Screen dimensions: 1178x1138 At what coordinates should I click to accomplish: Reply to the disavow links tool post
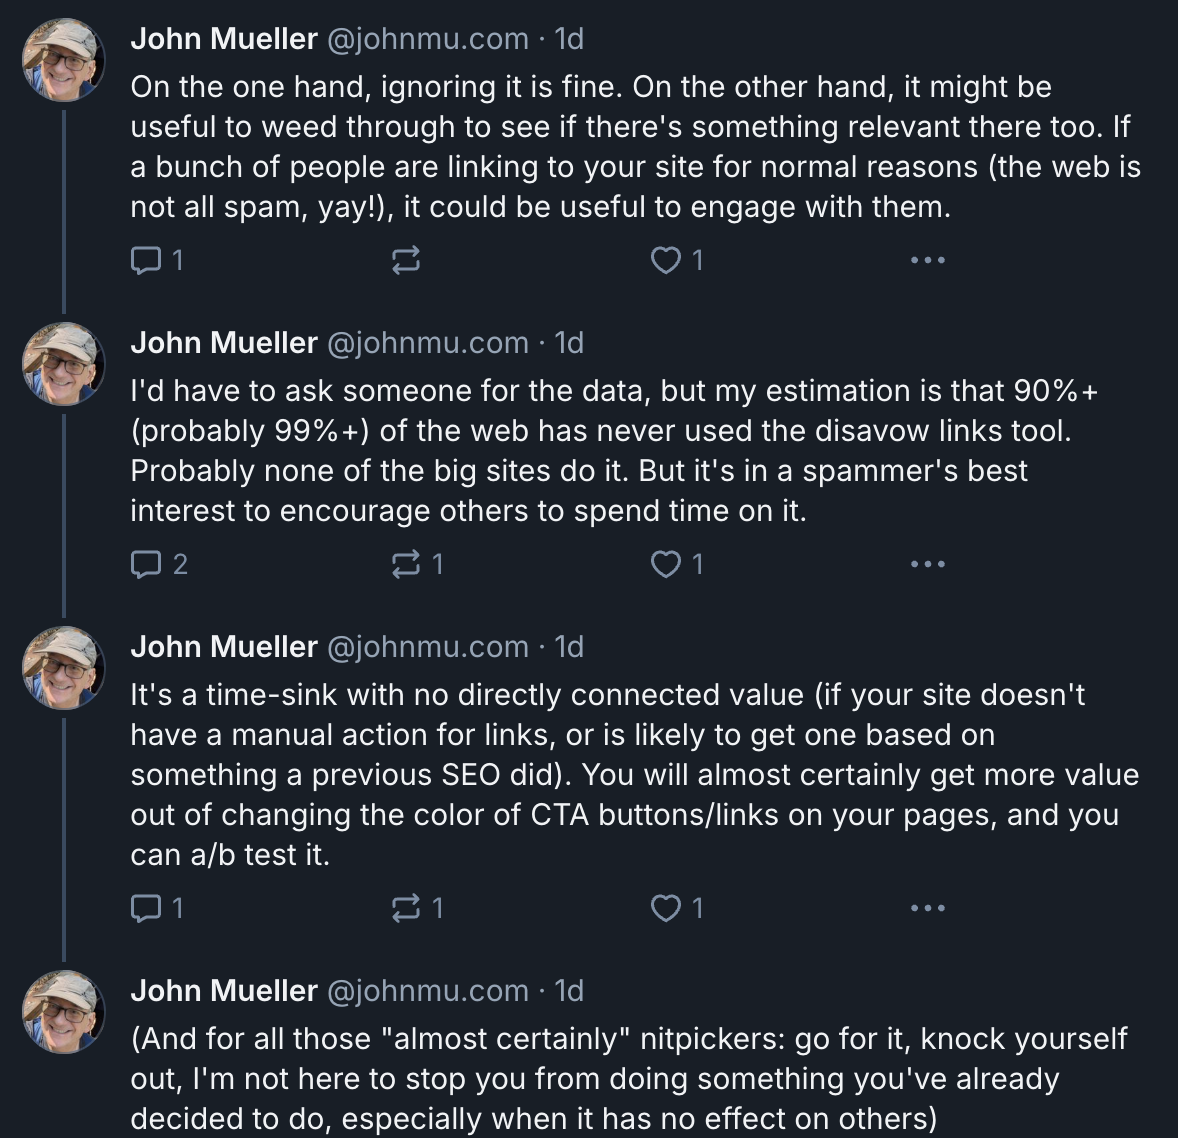(146, 565)
